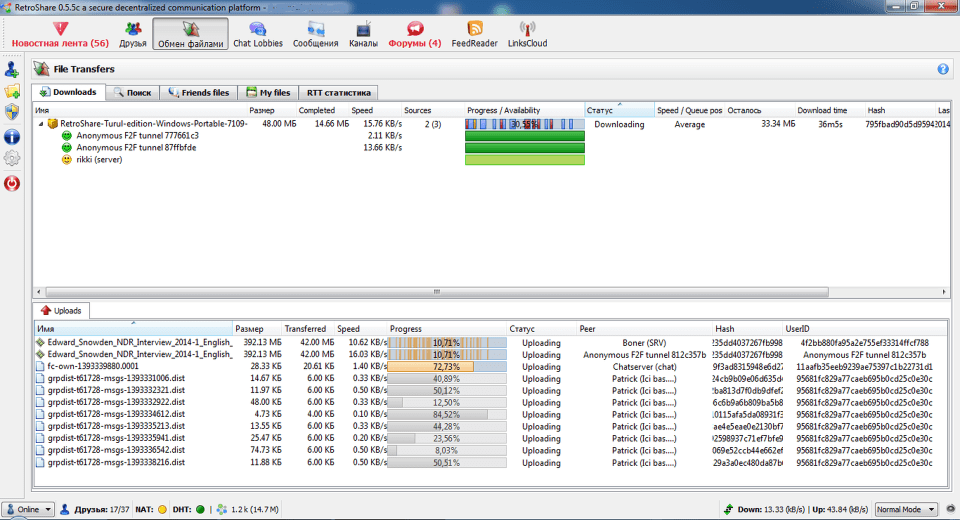960x520 pixels.
Task: Click smiley icon of tunnel 777661c3
Action: 67,135
